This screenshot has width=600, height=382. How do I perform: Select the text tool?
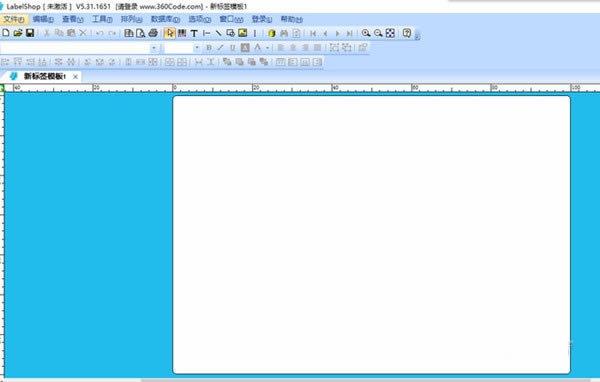[194, 33]
